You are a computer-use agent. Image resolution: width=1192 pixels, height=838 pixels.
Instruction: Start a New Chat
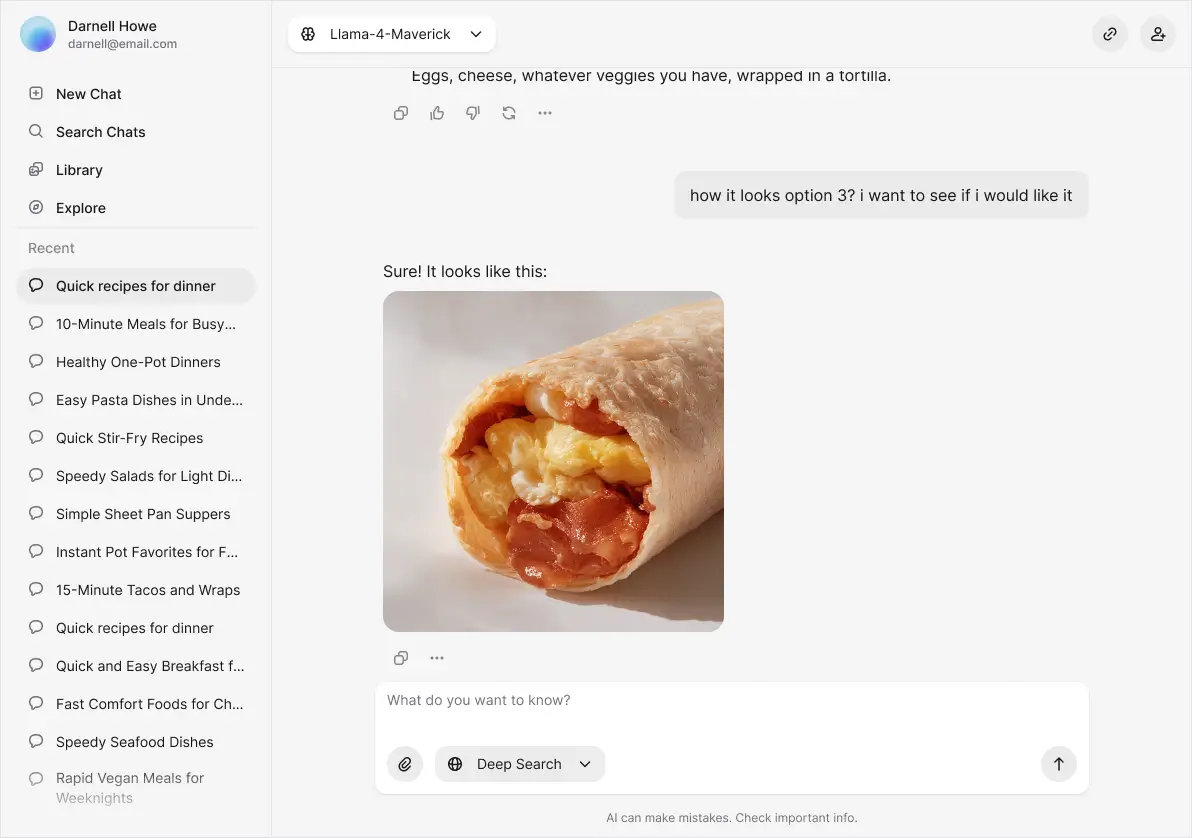pos(86,93)
